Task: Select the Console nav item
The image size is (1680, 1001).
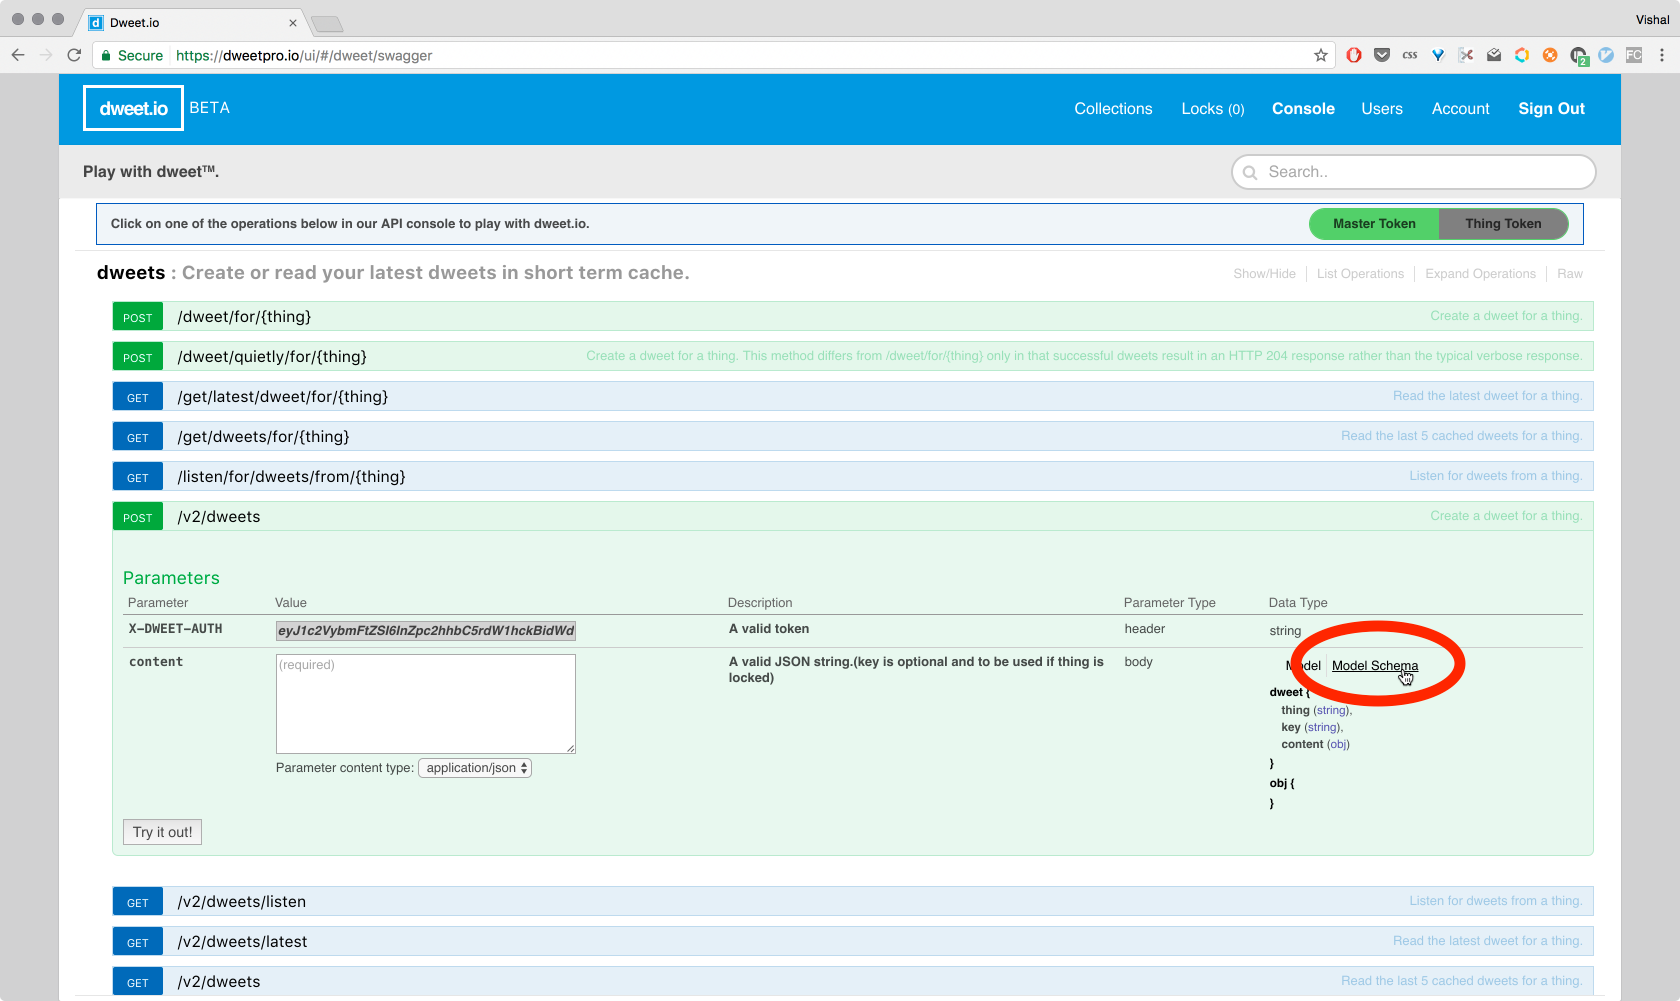Action: pyautogui.click(x=1303, y=109)
